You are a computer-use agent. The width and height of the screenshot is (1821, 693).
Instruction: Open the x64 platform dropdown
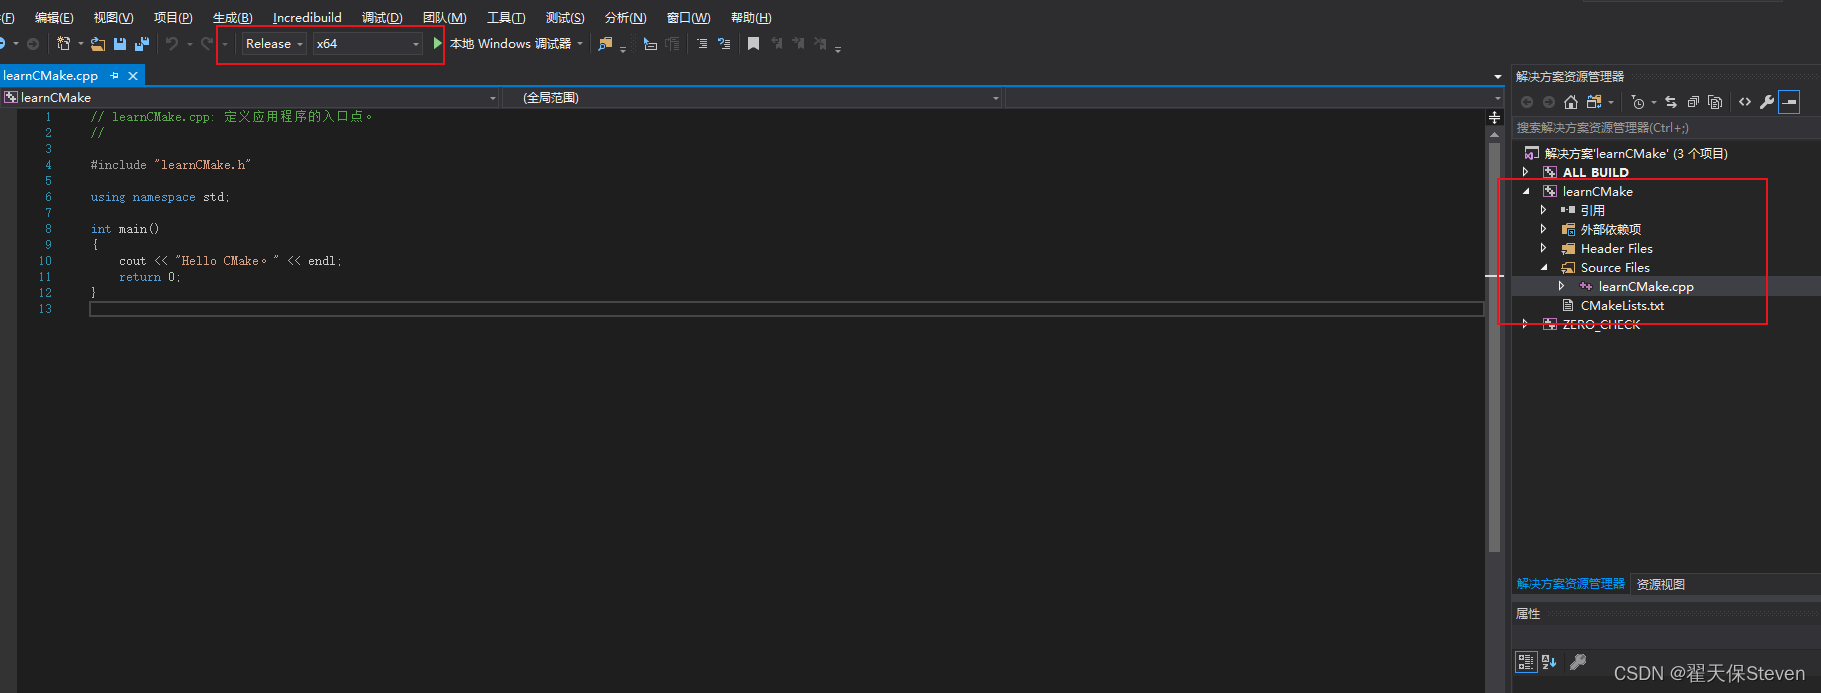[x=368, y=44]
